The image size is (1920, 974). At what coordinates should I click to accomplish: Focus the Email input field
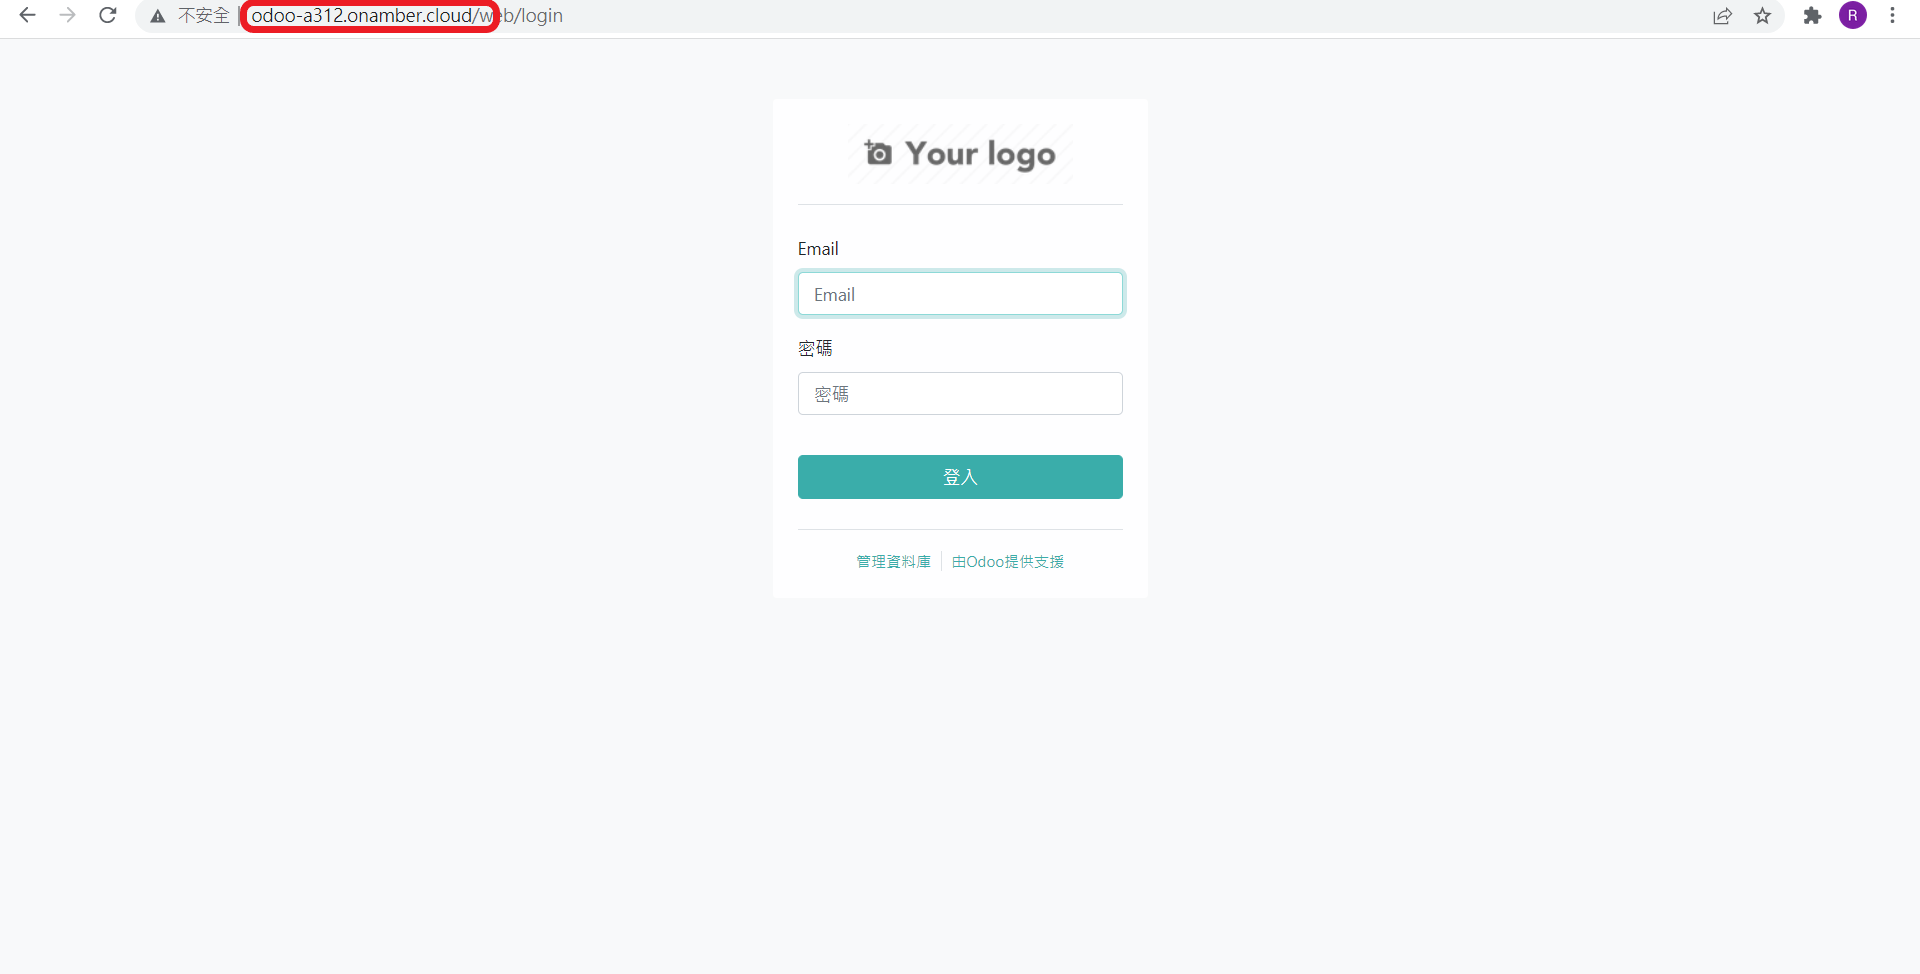960,294
